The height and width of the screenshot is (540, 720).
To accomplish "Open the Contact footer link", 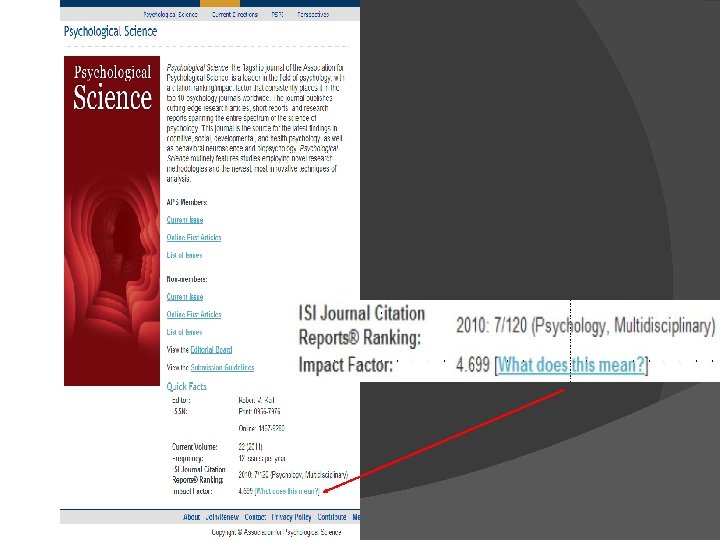I will (255, 517).
